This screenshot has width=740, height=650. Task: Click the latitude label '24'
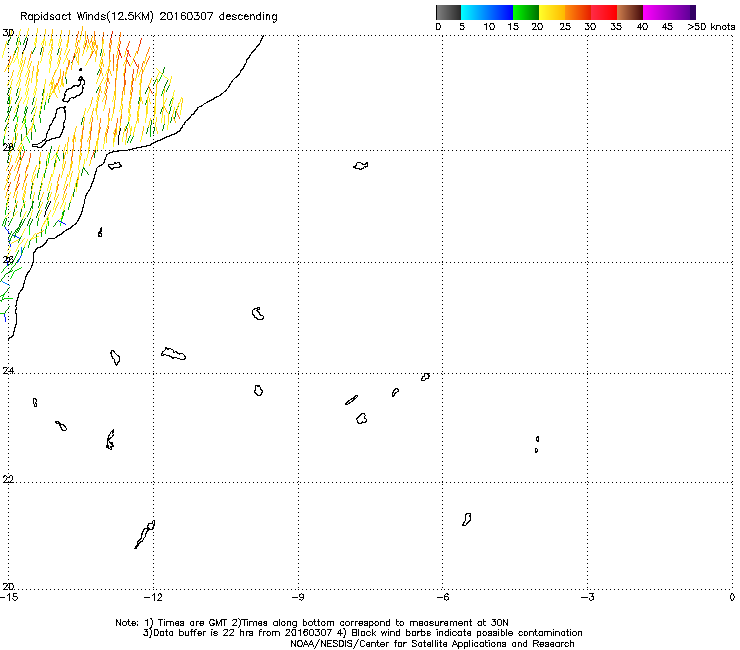click(x=8, y=371)
